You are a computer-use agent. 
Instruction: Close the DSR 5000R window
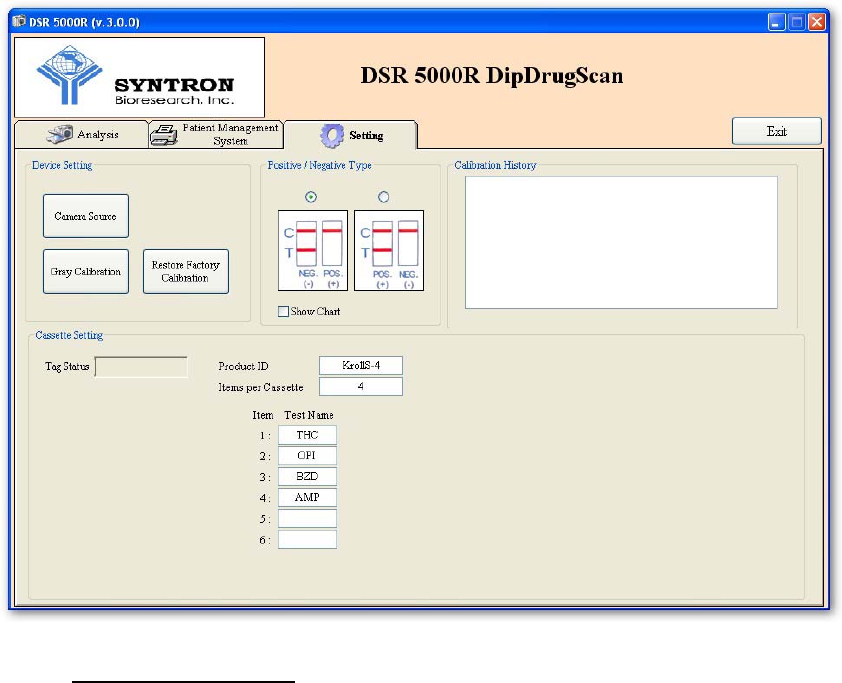817,22
